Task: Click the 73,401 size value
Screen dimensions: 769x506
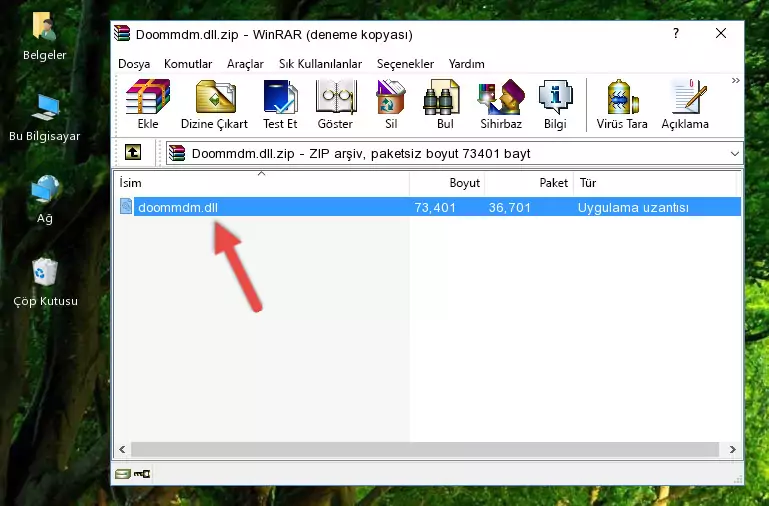Action: (x=435, y=207)
